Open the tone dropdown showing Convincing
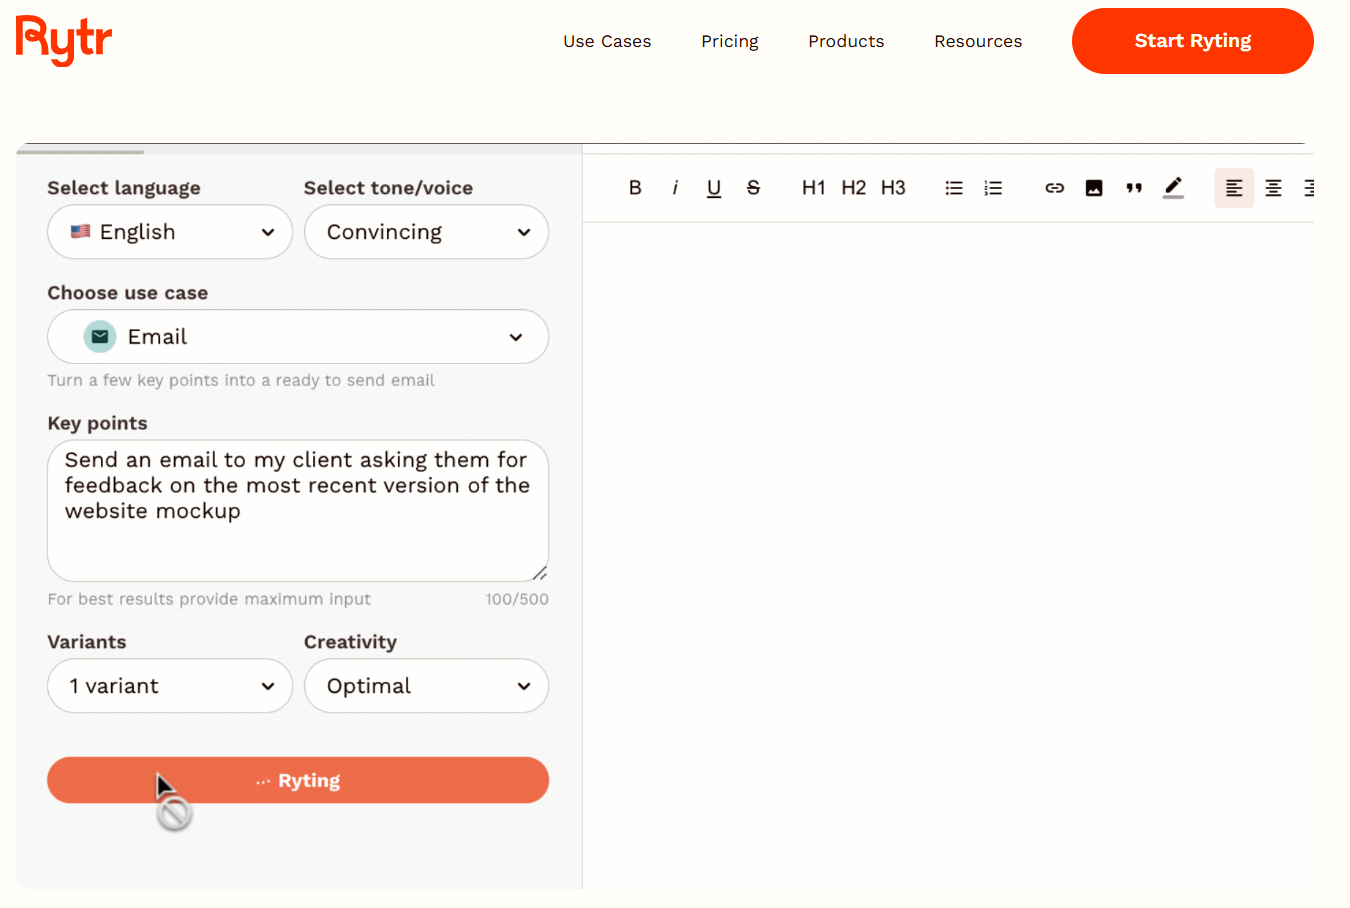Screen dimensions: 1350x908 pyautogui.click(x=427, y=232)
